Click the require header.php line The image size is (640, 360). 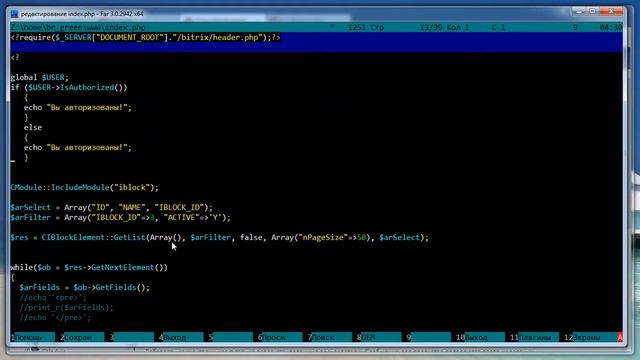(x=145, y=38)
